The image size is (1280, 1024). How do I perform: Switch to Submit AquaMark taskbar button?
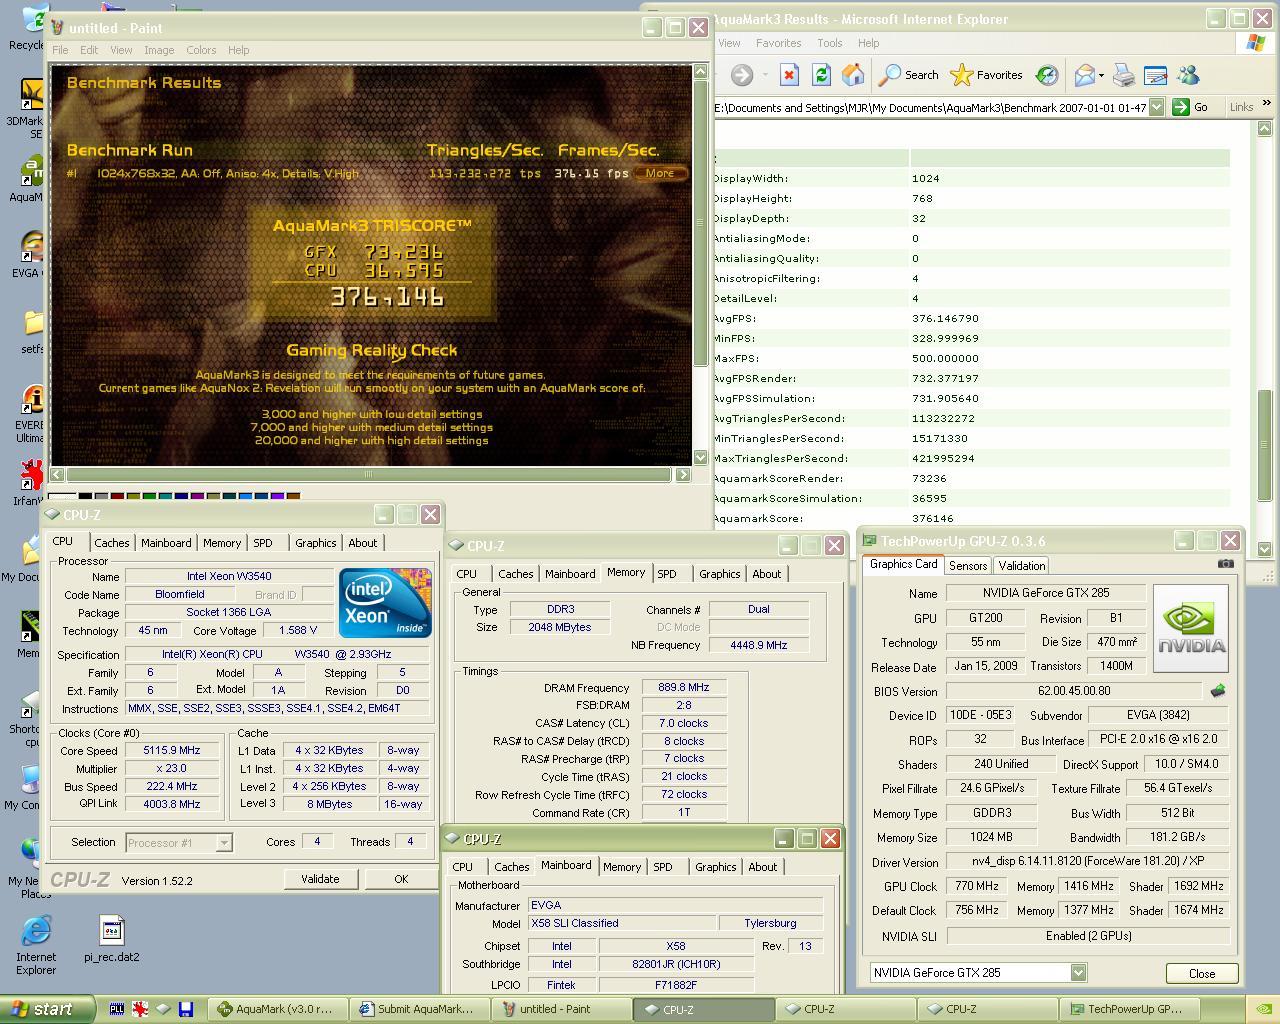click(420, 1010)
